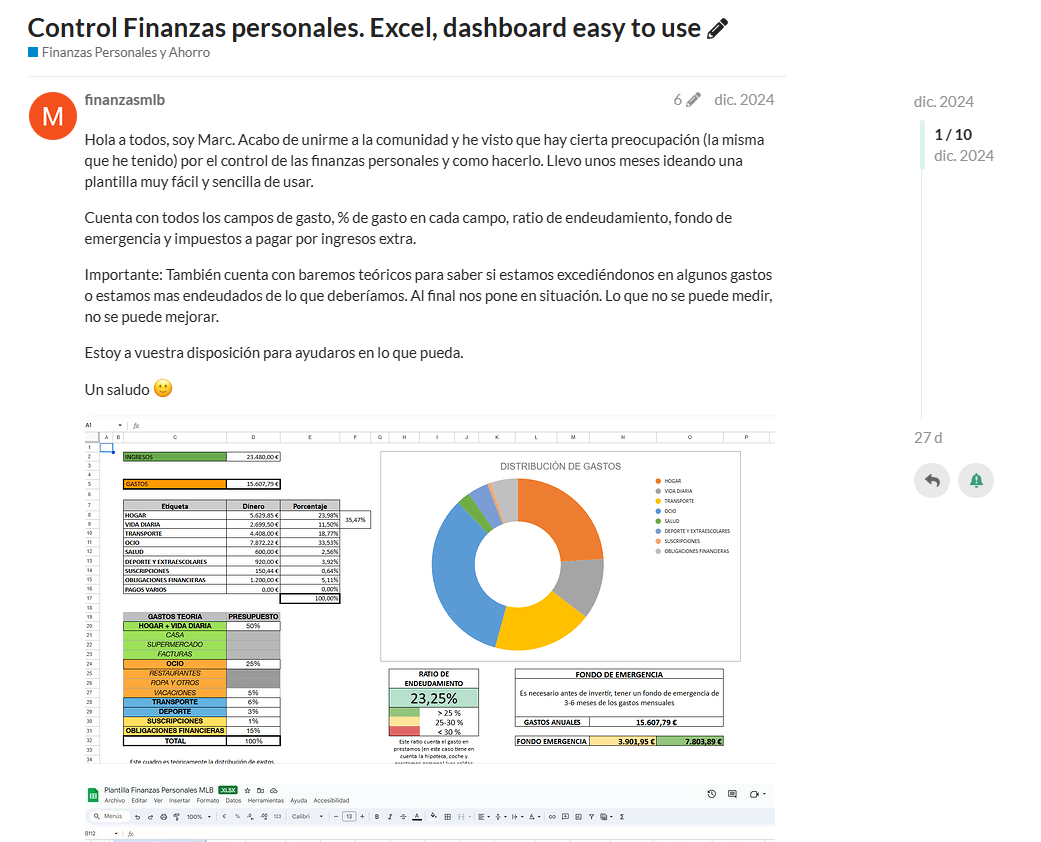Click the text color underlined A swatch
Viewport: 1041px width, 842px height.
coord(417,817)
